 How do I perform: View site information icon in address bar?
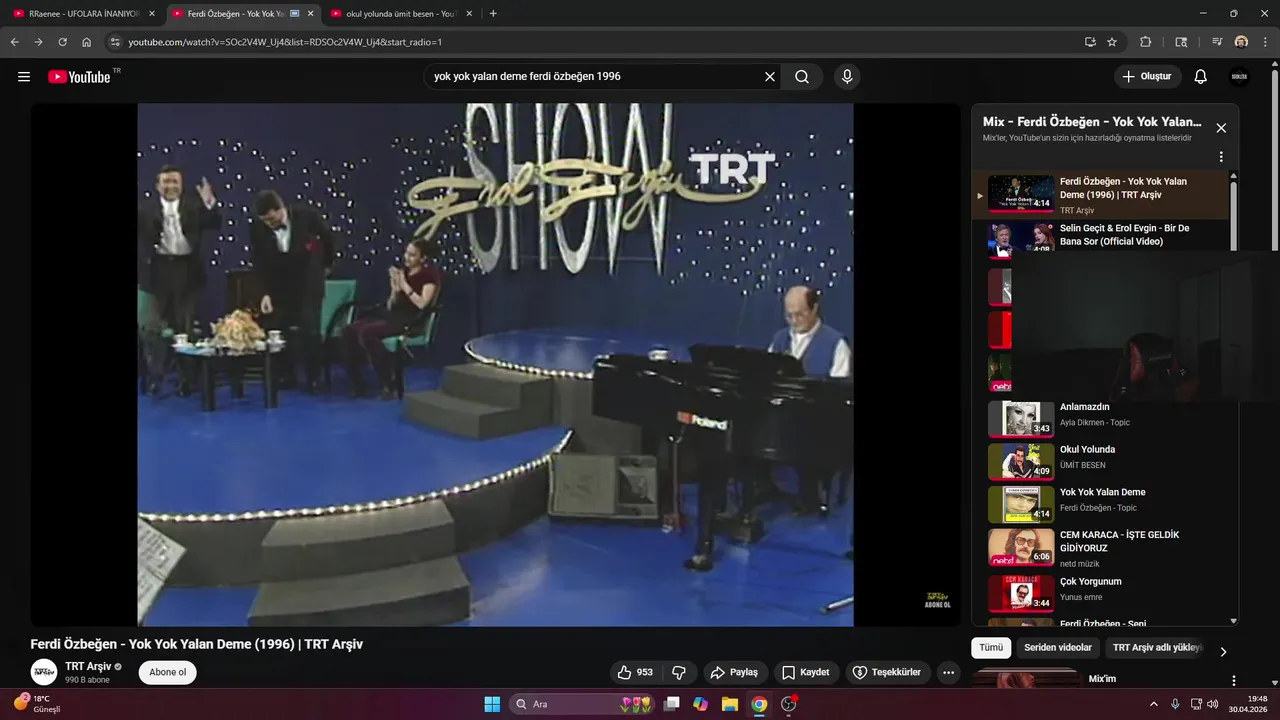[x=115, y=42]
